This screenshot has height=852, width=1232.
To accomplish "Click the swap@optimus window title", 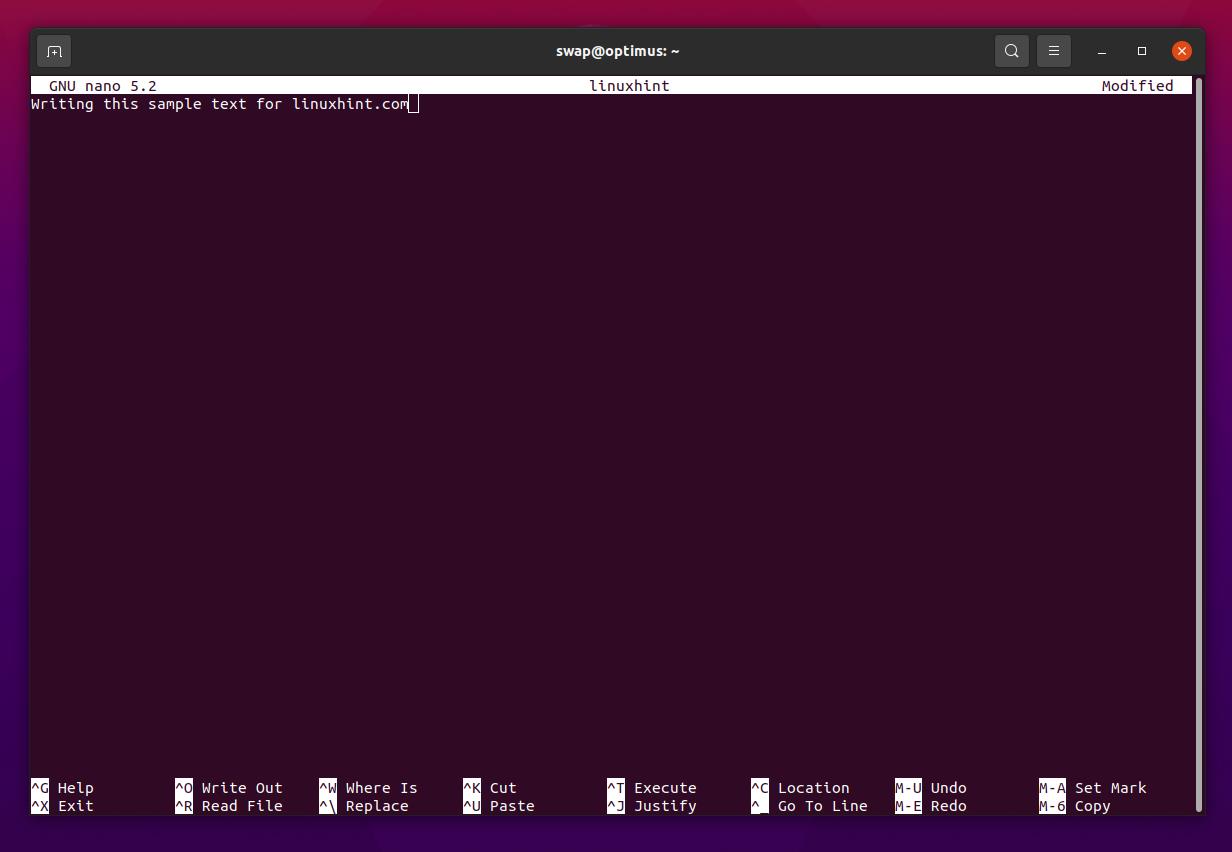I will pos(617,51).
